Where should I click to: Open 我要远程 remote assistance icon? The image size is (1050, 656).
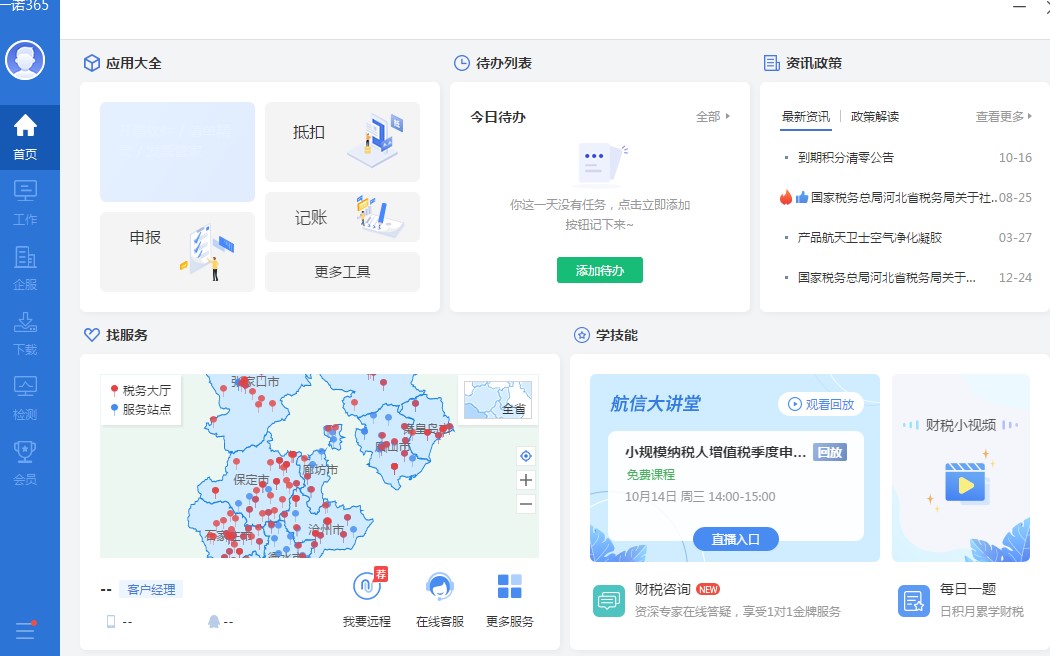[x=367, y=586]
